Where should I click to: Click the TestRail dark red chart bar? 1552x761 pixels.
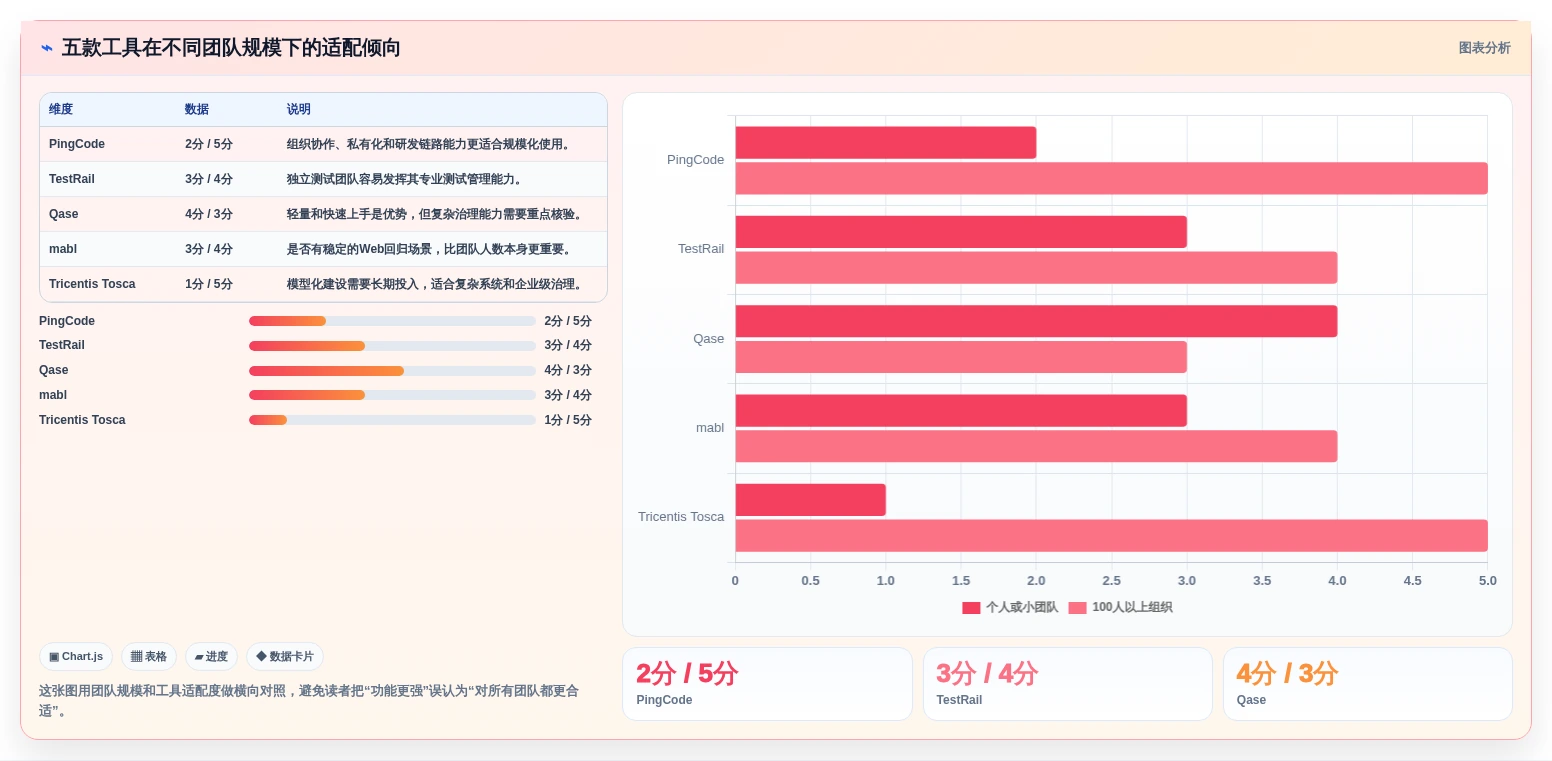961,232
